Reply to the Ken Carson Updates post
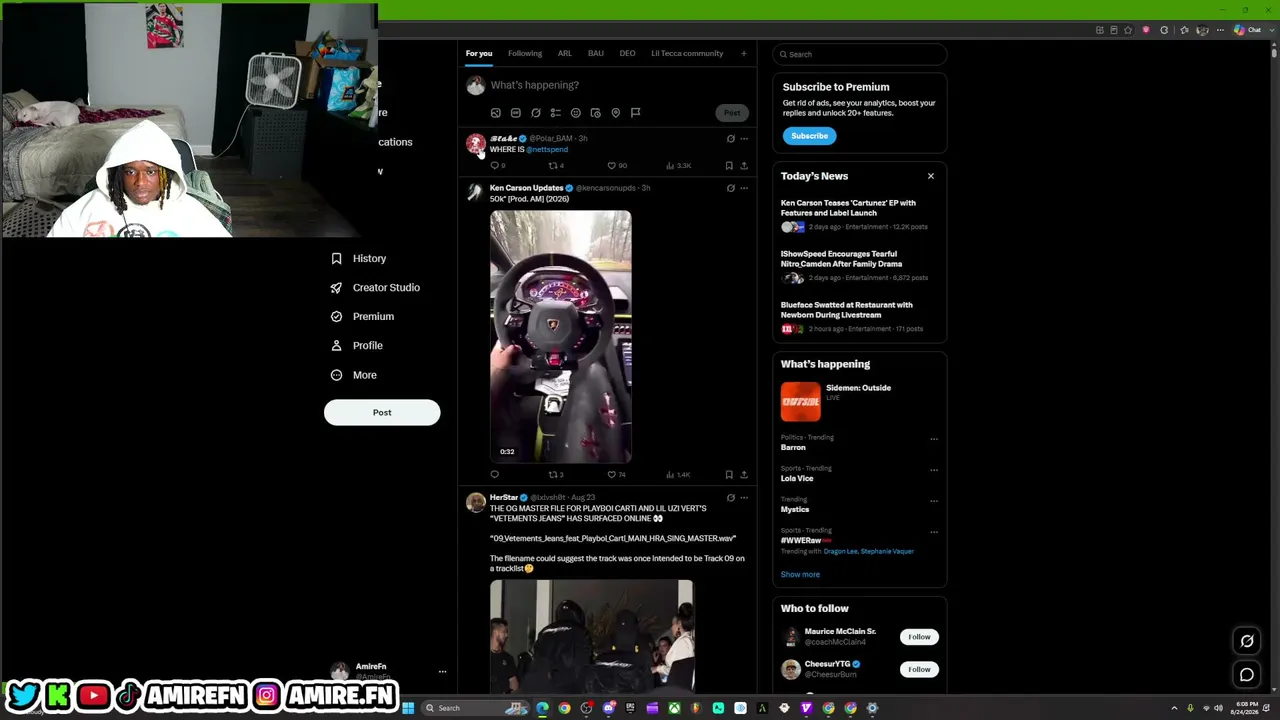Screen dimensions: 1280x720 coord(494,475)
